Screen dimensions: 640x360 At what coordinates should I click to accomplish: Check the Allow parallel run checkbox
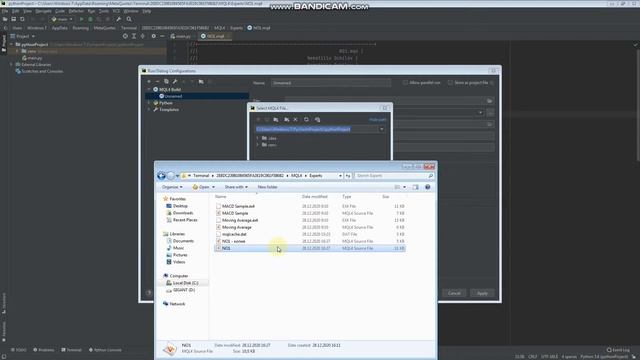point(405,83)
